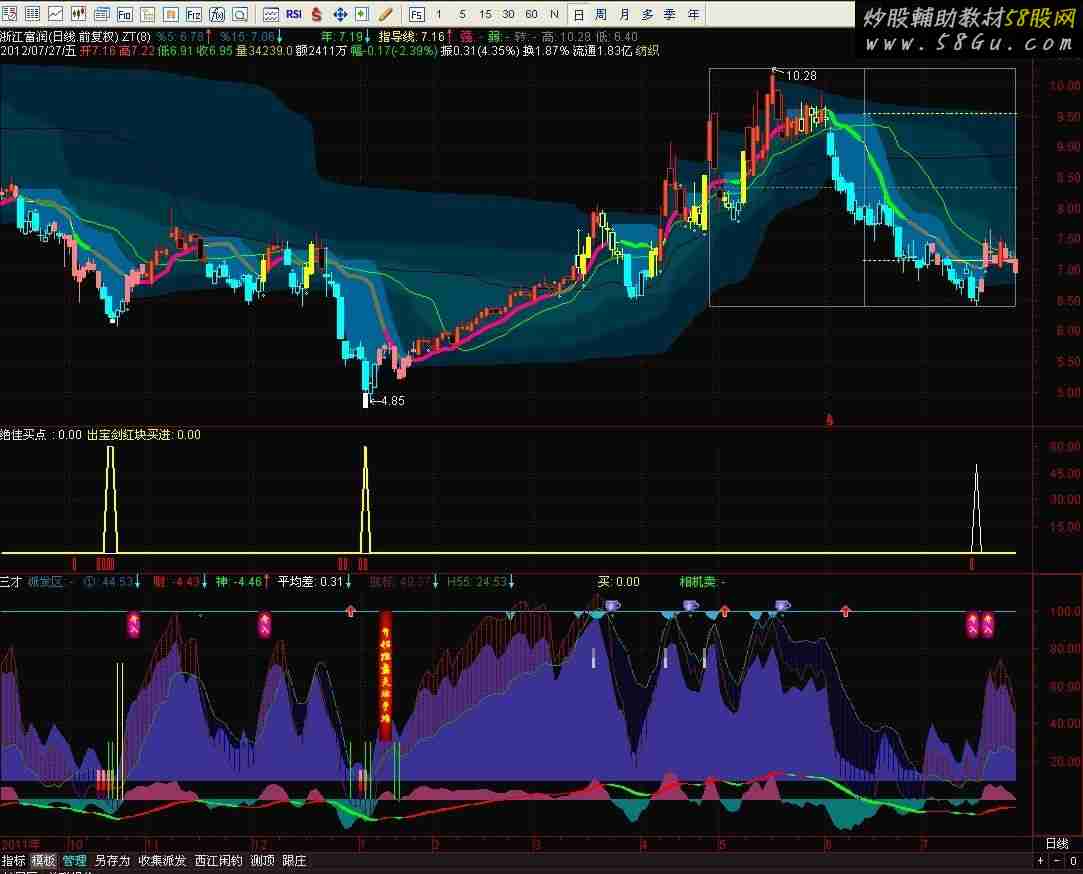Click the 2012/07/27/五 date text

(x=38, y=50)
